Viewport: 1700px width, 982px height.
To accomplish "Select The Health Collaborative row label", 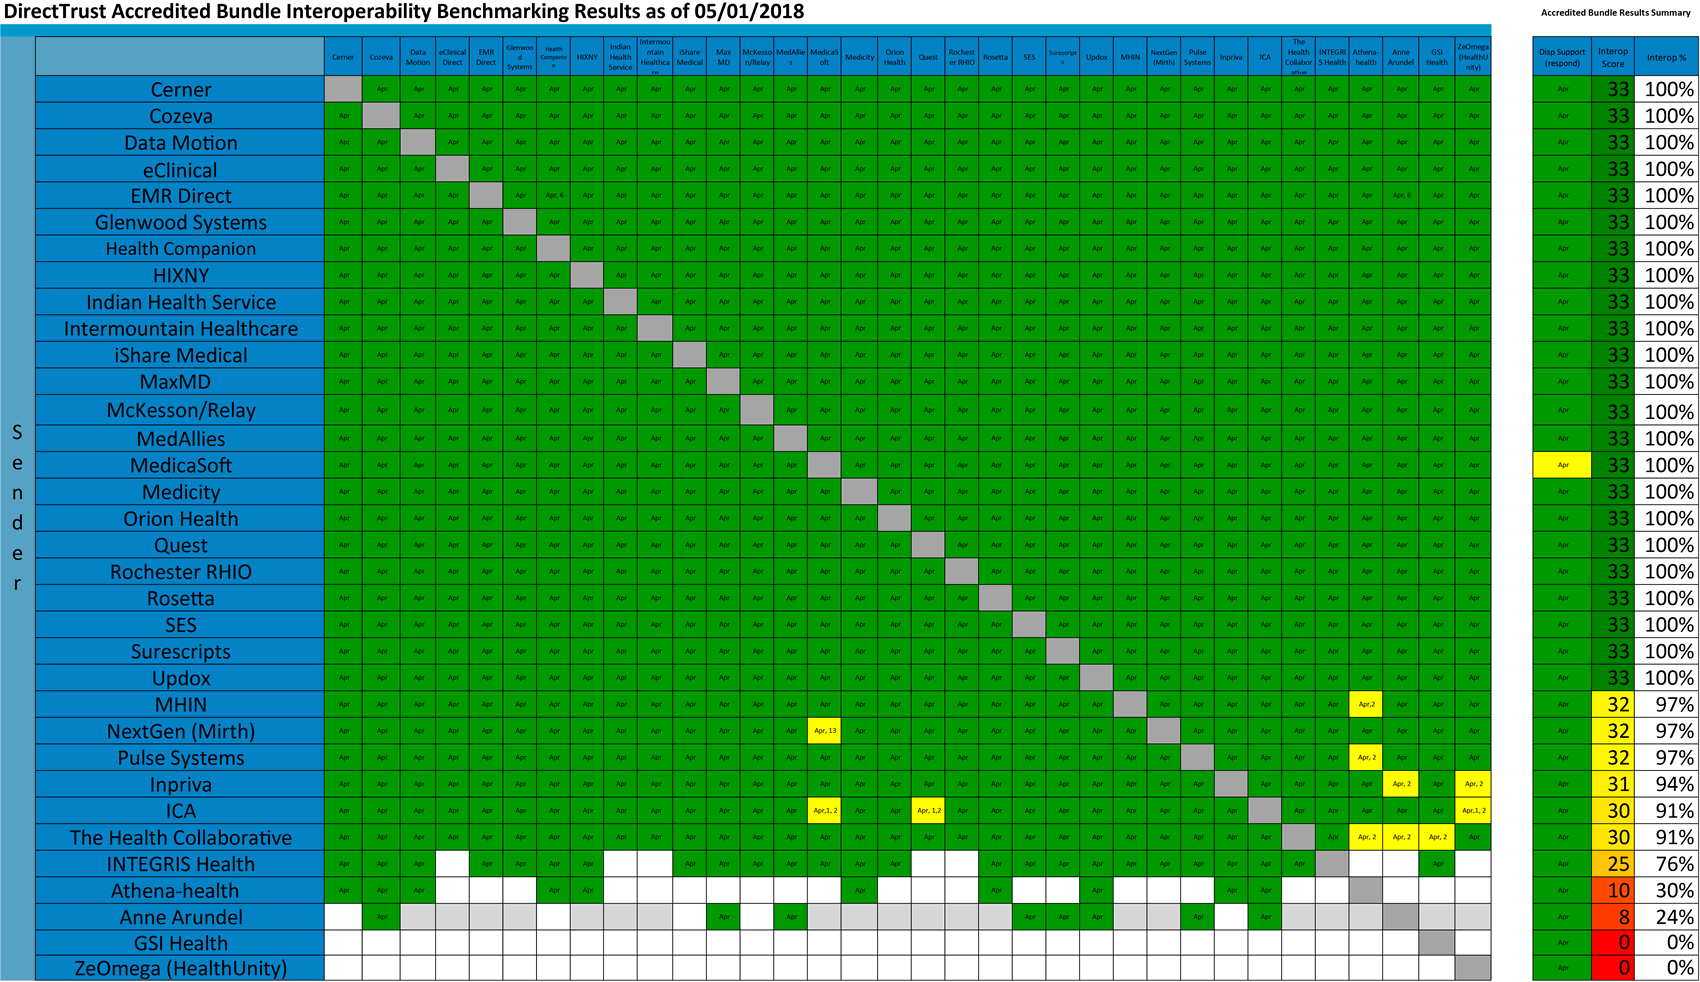I will [180, 837].
